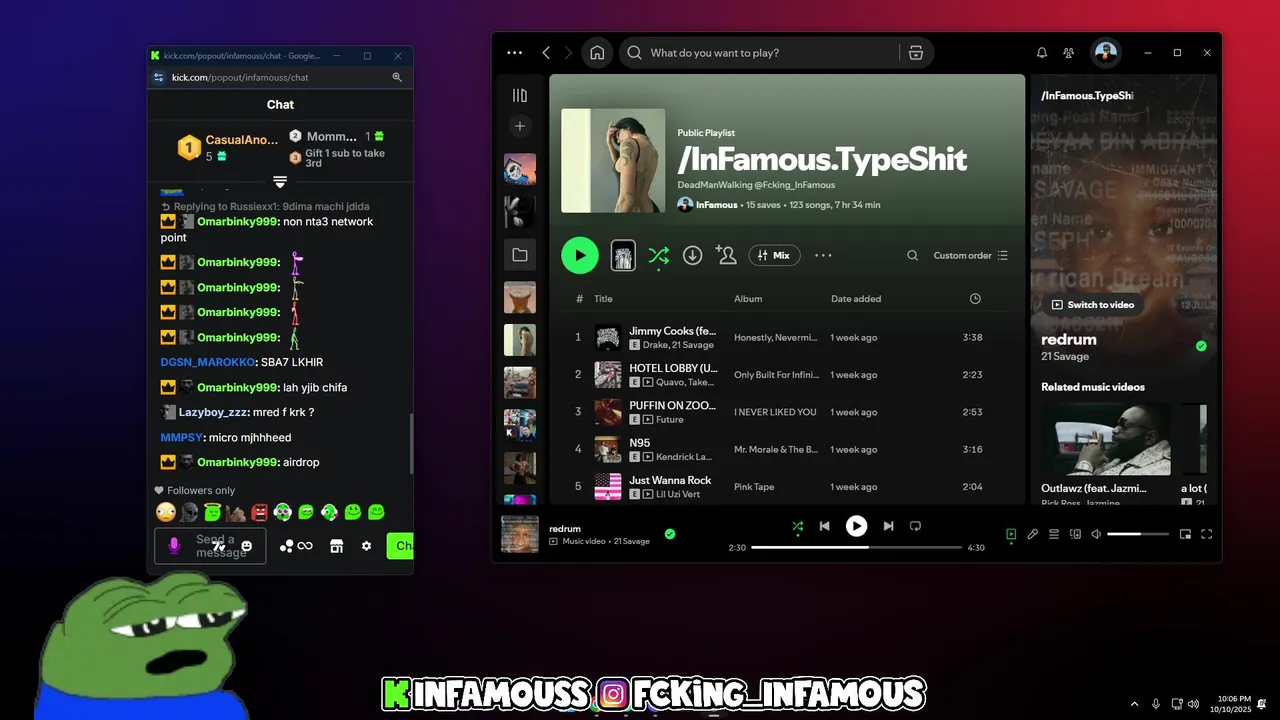Open Kick shop storefront icon
The width and height of the screenshot is (1280, 720).
pos(337,546)
